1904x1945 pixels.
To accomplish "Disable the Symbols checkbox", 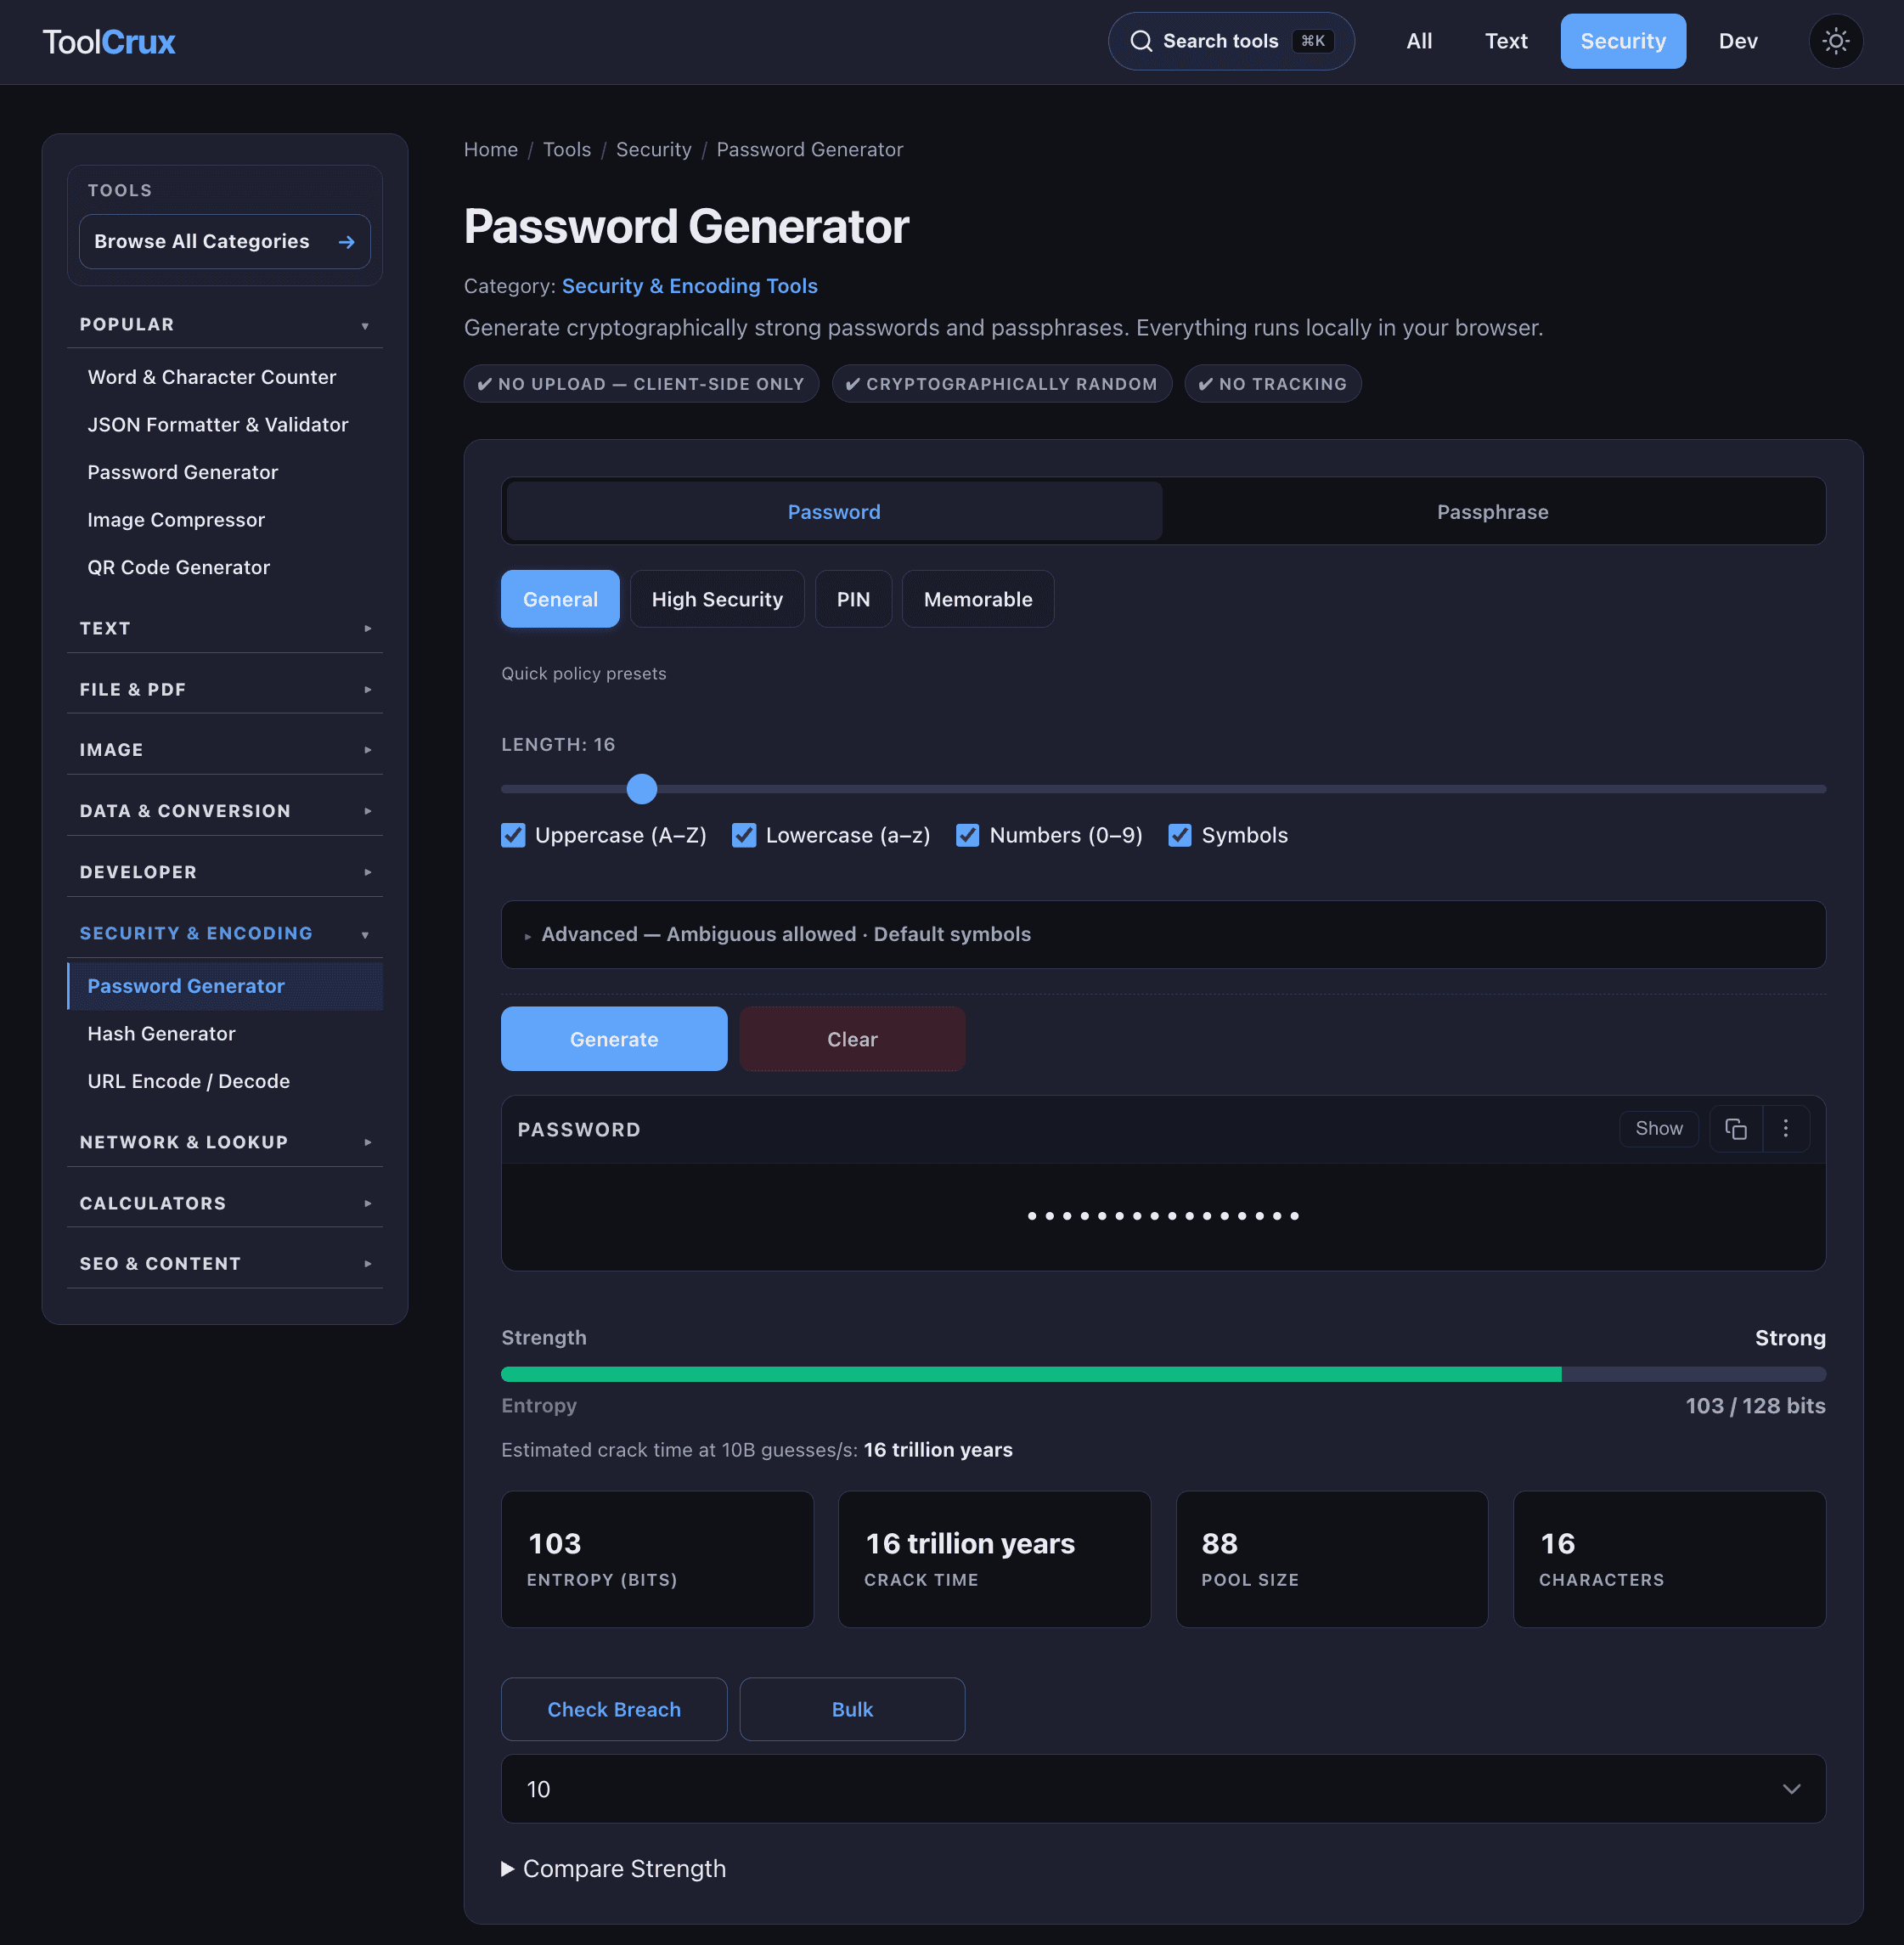I will coord(1181,835).
